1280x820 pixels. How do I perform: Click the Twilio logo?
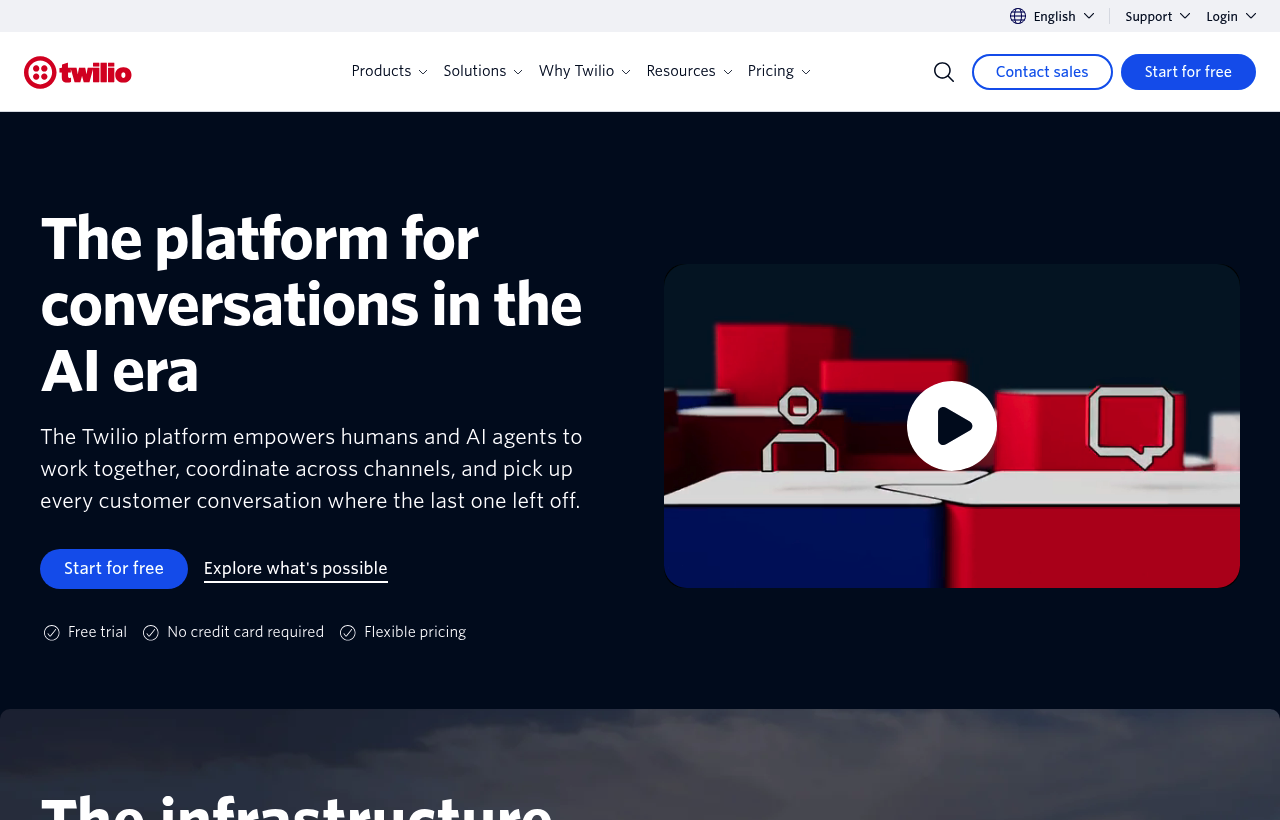78,72
